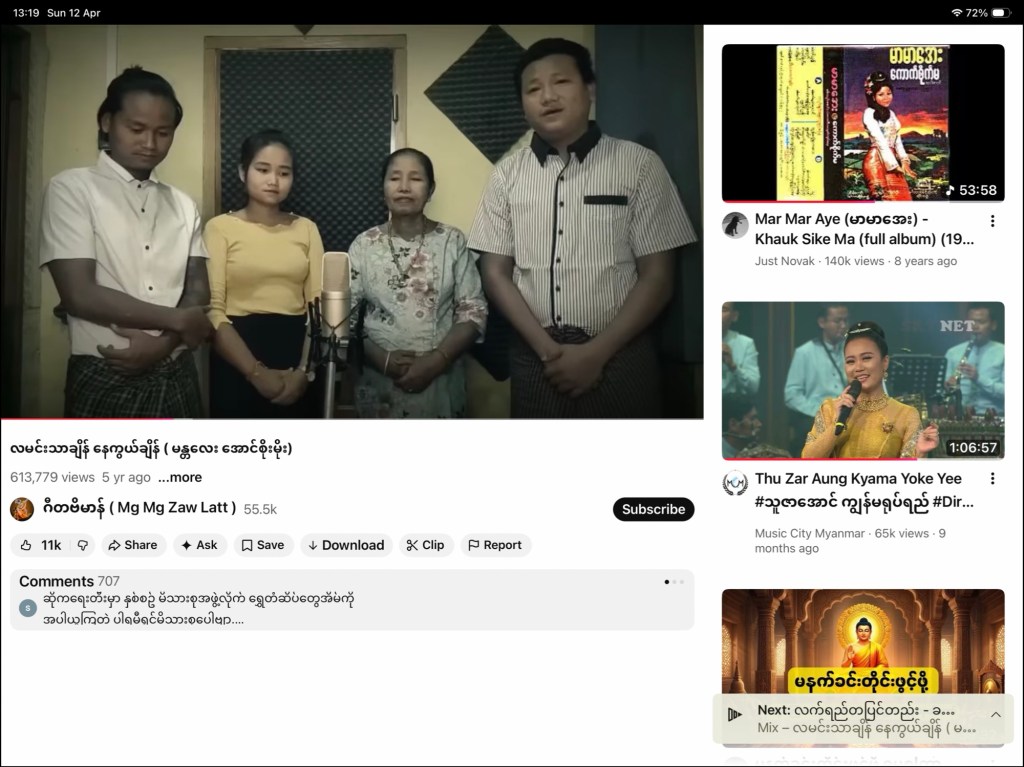Download the video

(x=346, y=545)
